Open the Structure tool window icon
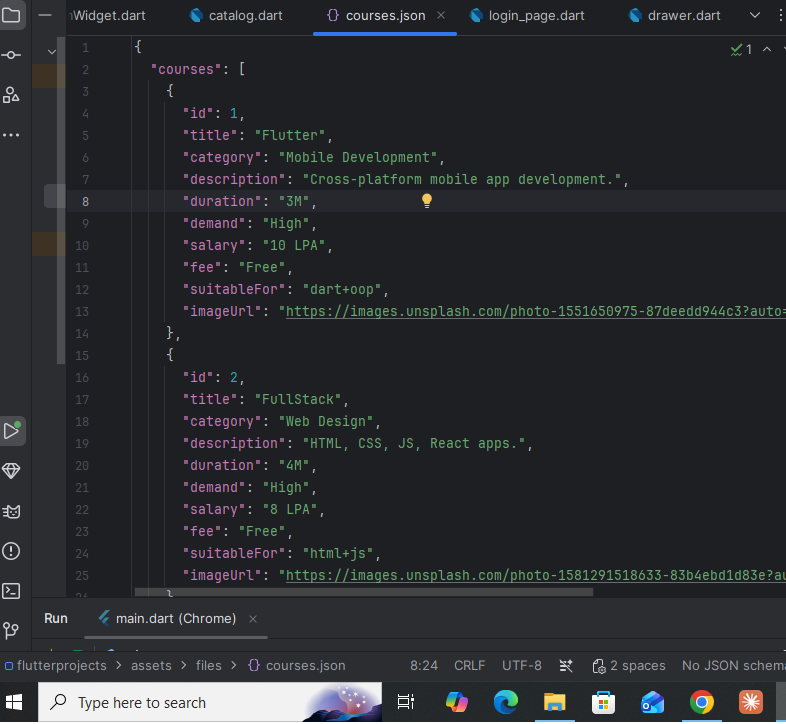 11,95
